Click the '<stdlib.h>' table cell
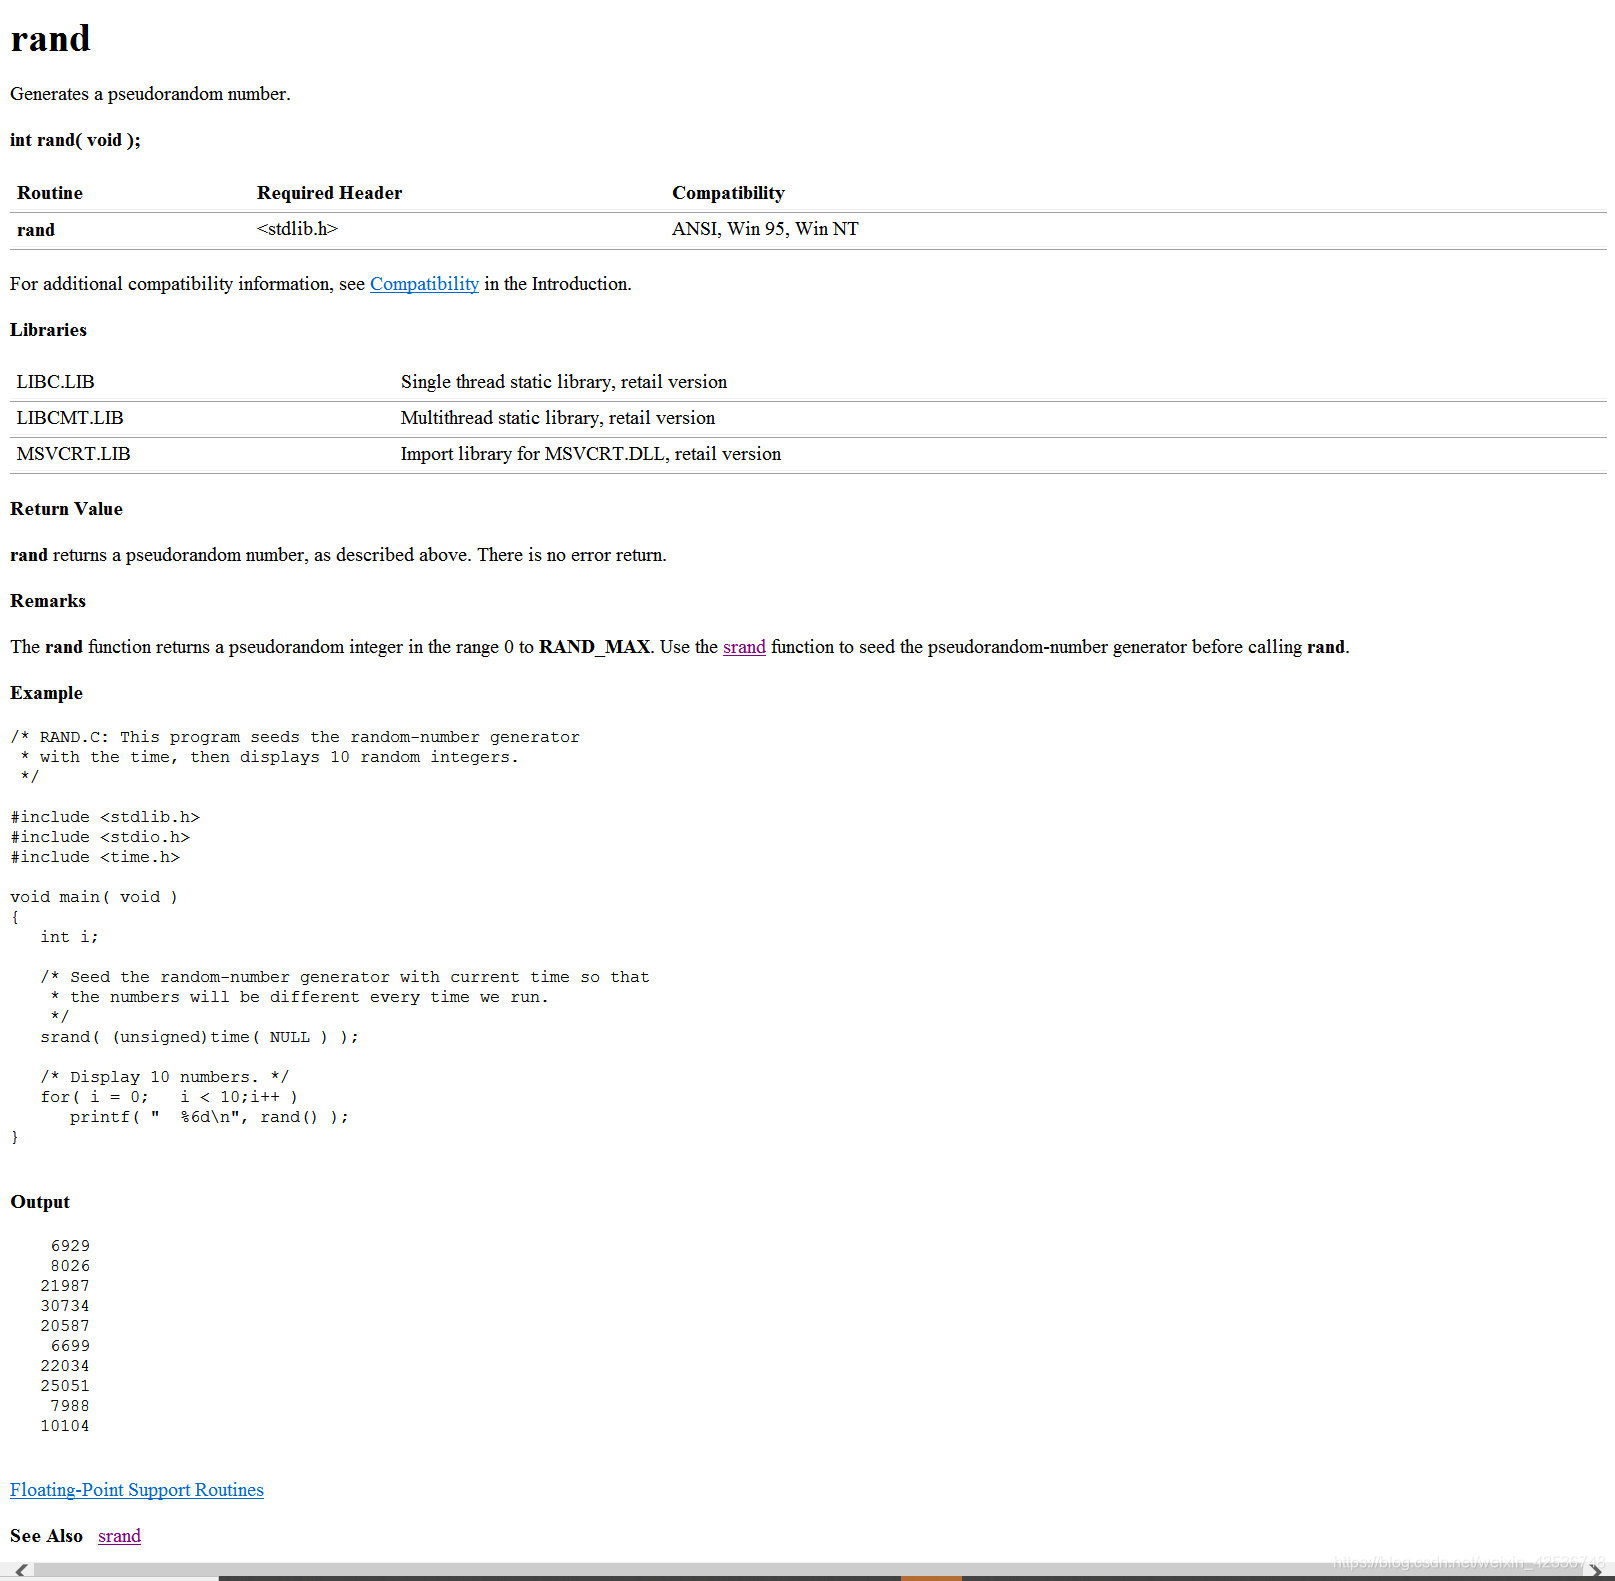 [x=297, y=229]
